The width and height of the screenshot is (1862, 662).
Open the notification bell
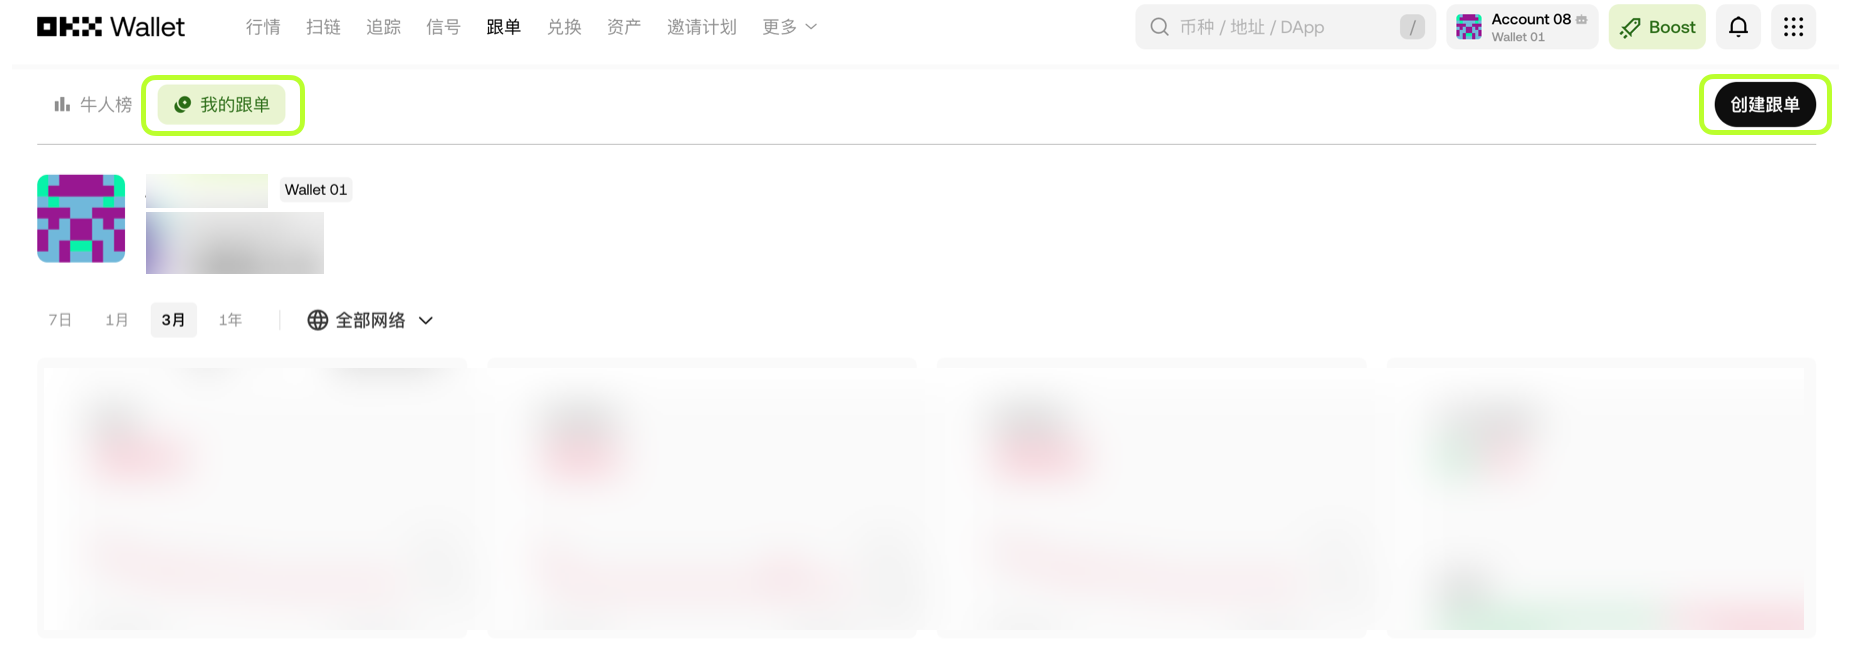[x=1738, y=27]
